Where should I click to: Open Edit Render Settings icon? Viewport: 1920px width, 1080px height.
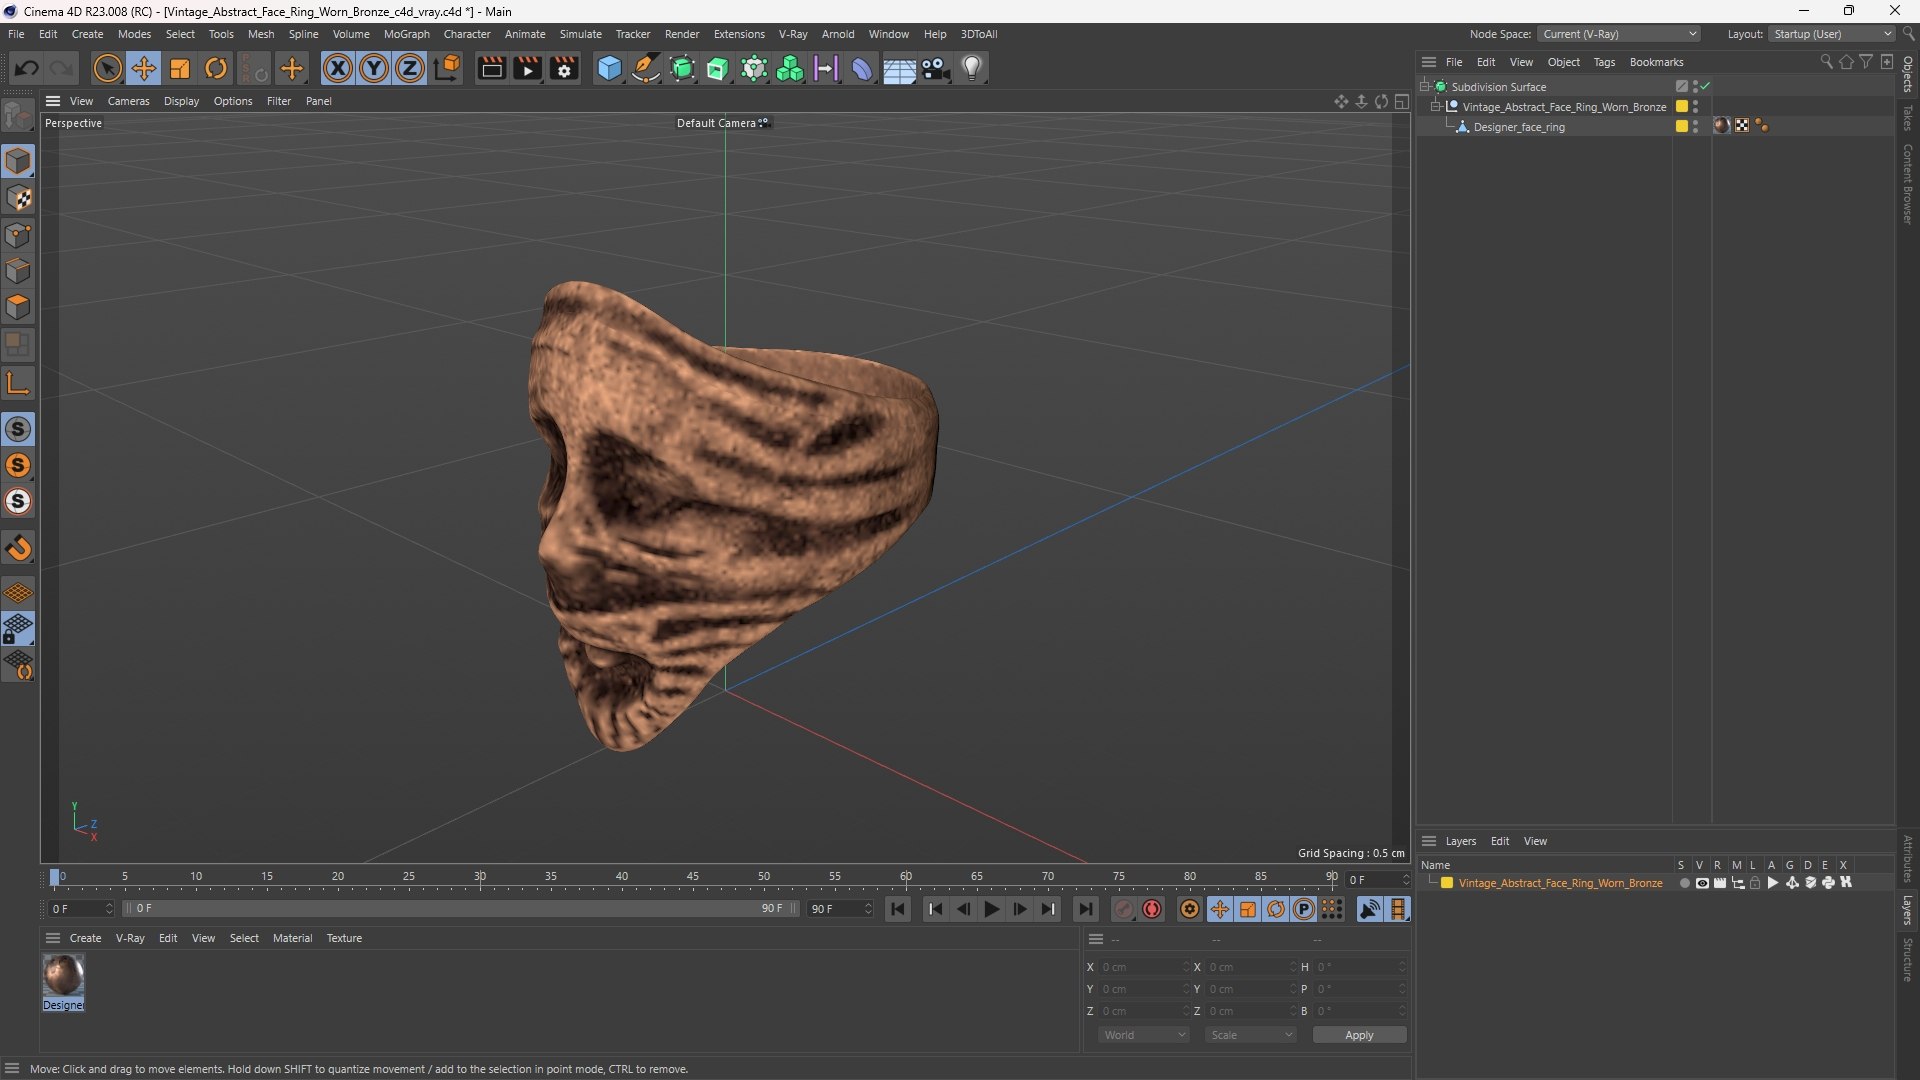[564, 68]
